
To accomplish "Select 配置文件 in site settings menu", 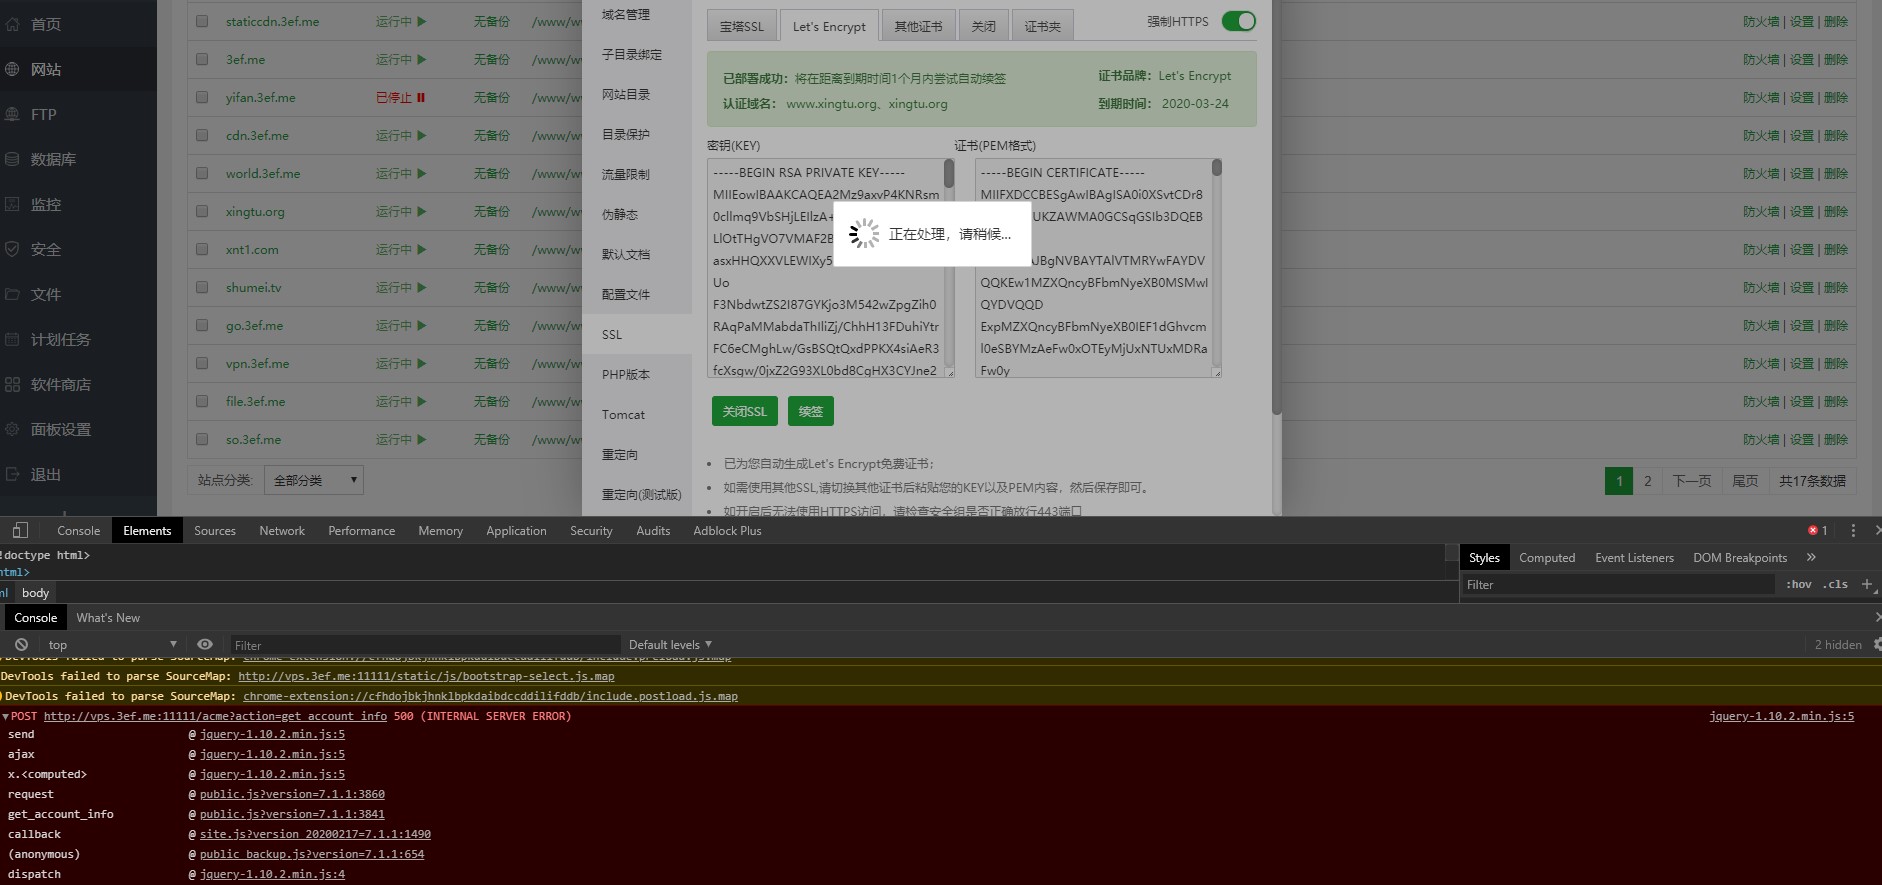I will (x=626, y=294).
